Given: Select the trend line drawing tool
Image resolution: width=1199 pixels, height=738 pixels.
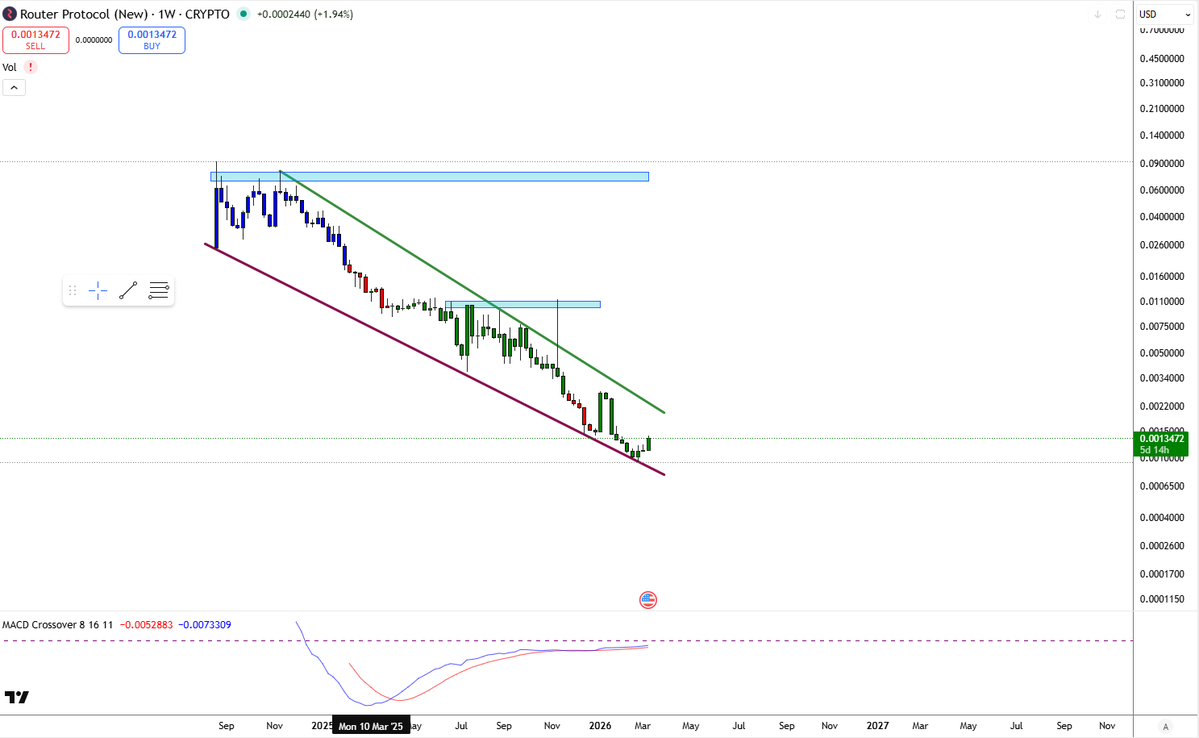Looking at the screenshot, I should pos(127,290).
